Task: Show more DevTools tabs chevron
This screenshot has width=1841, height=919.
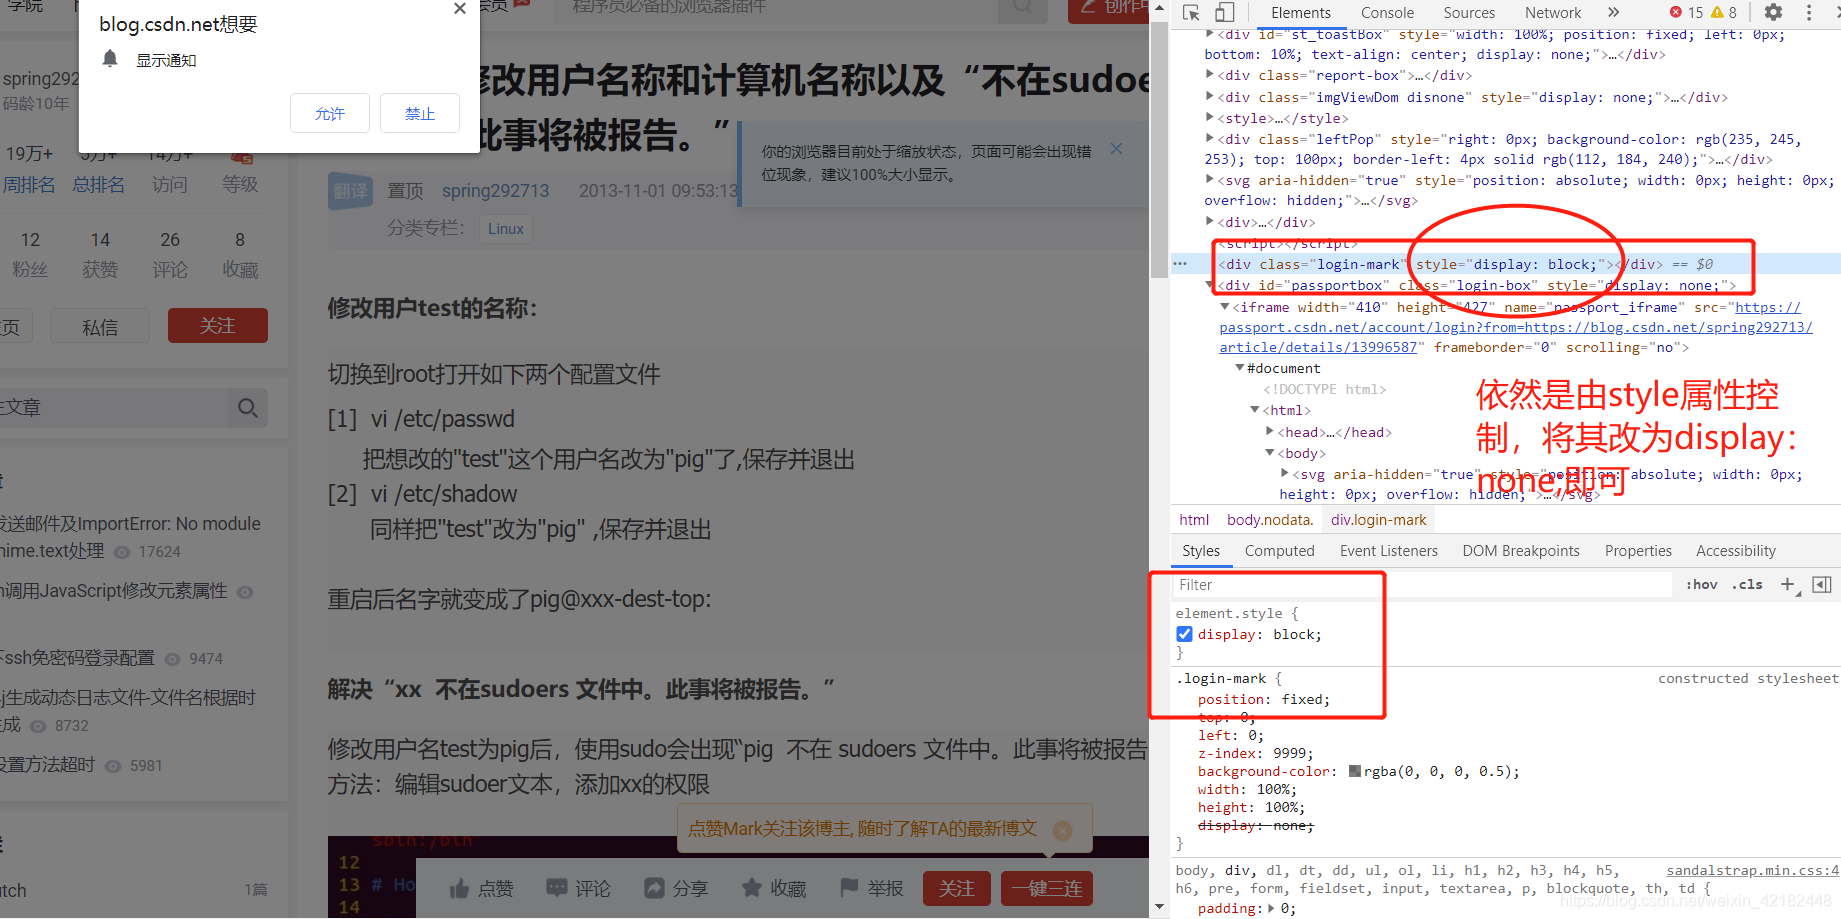Action: (1613, 12)
